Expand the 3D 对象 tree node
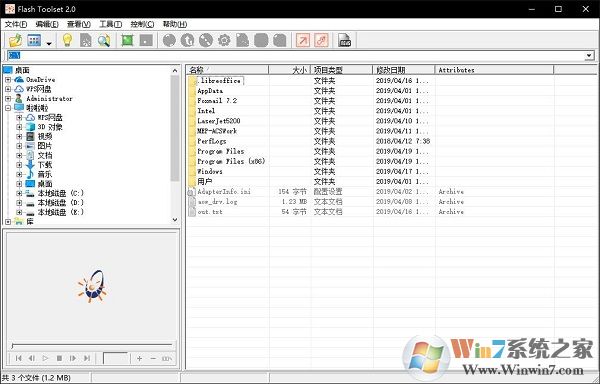Image resolution: width=600 pixels, height=384 pixels. pos(19,127)
